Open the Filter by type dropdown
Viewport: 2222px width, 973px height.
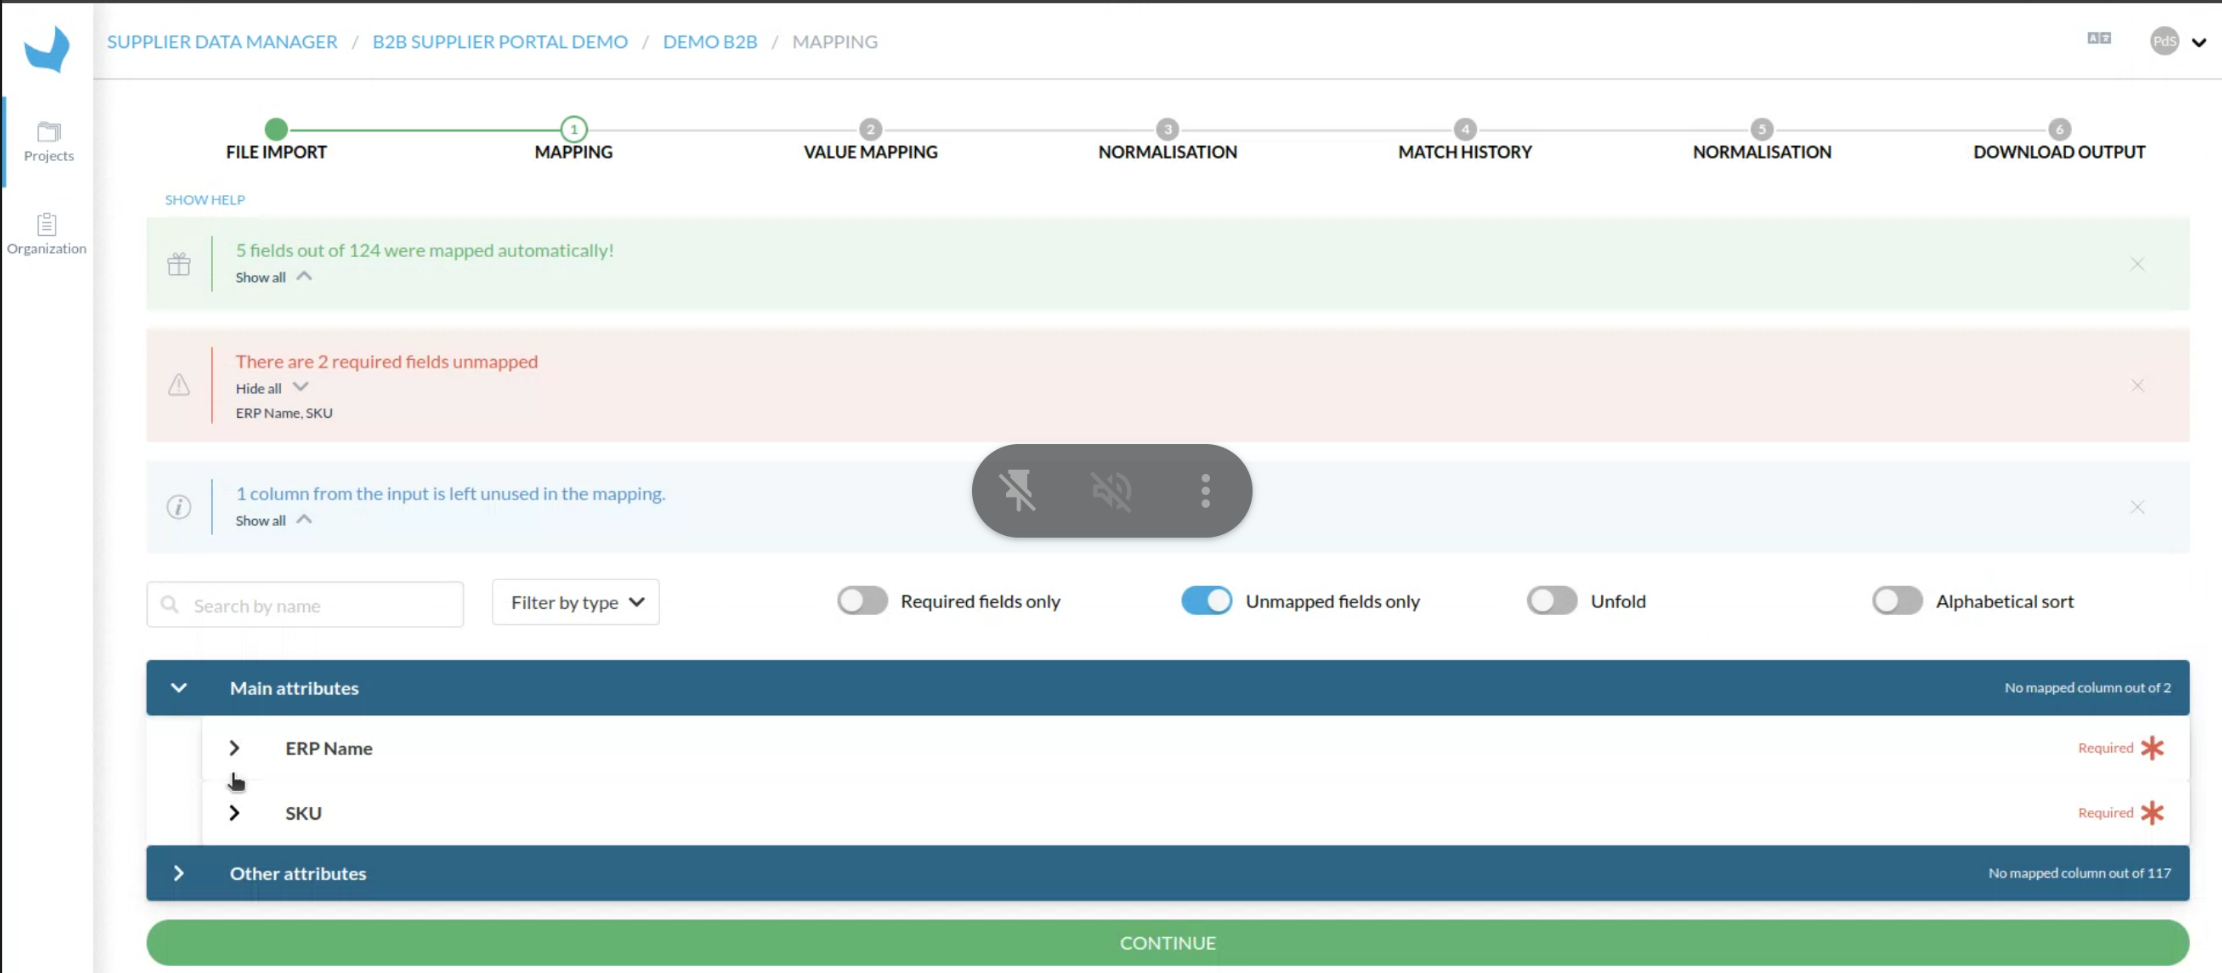click(x=576, y=602)
